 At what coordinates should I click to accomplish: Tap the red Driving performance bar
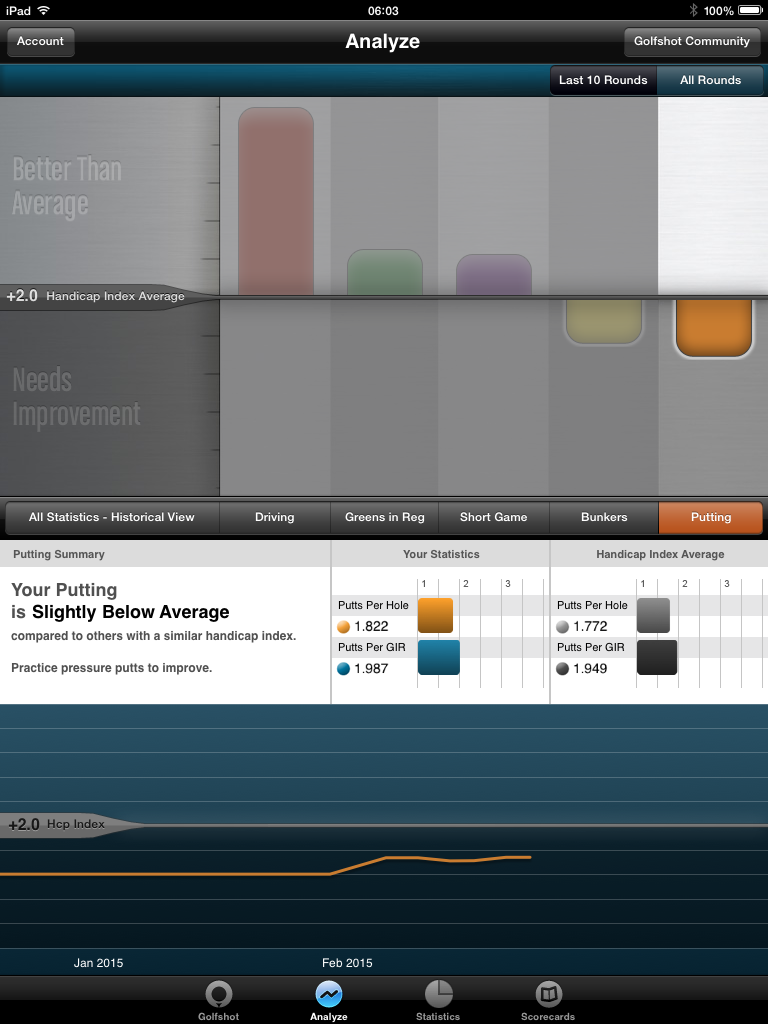[x=276, y=200]
